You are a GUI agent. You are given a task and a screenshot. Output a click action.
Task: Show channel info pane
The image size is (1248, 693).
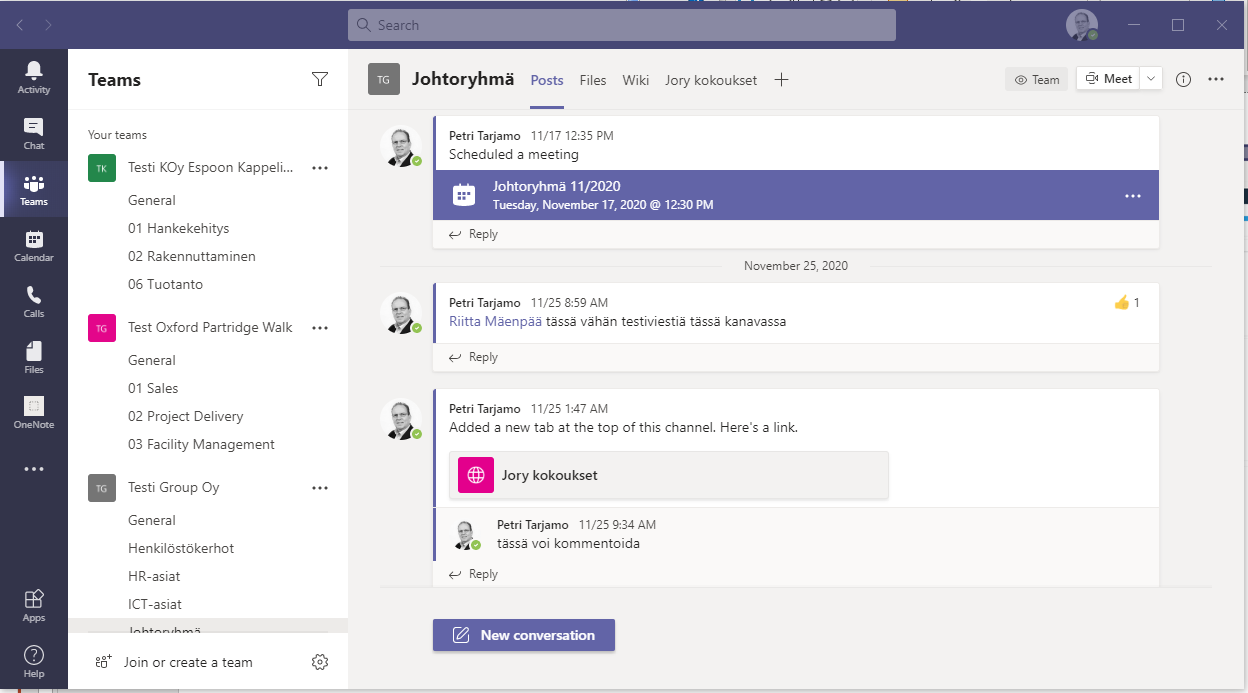pos(1184,80)
